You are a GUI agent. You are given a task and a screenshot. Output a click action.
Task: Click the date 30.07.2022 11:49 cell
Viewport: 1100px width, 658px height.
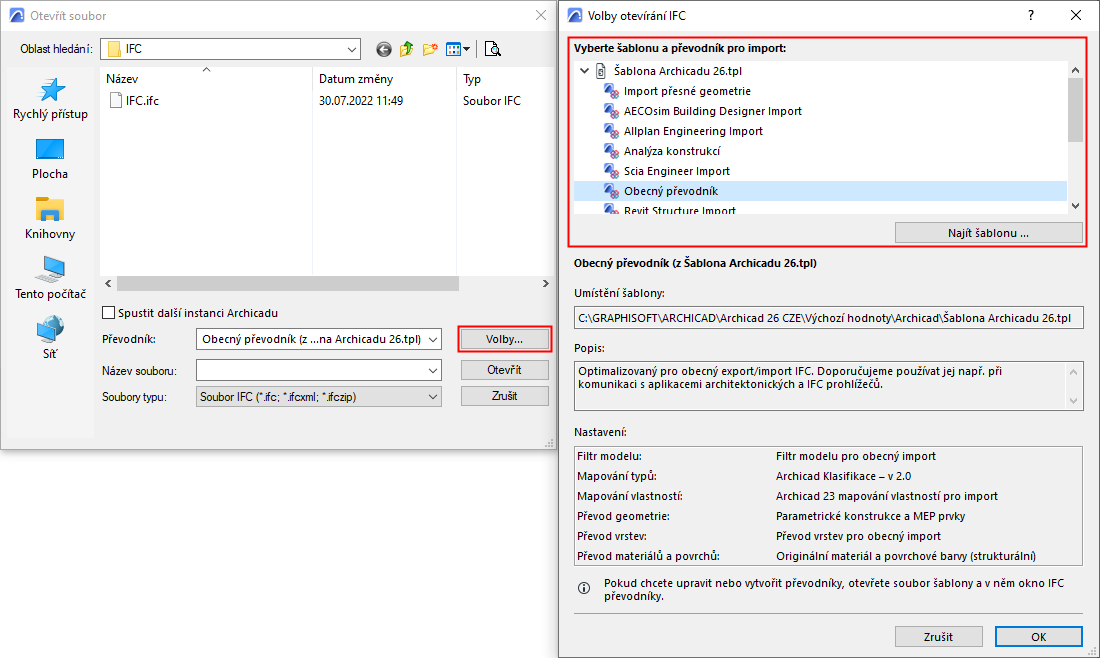coord(361,101)
